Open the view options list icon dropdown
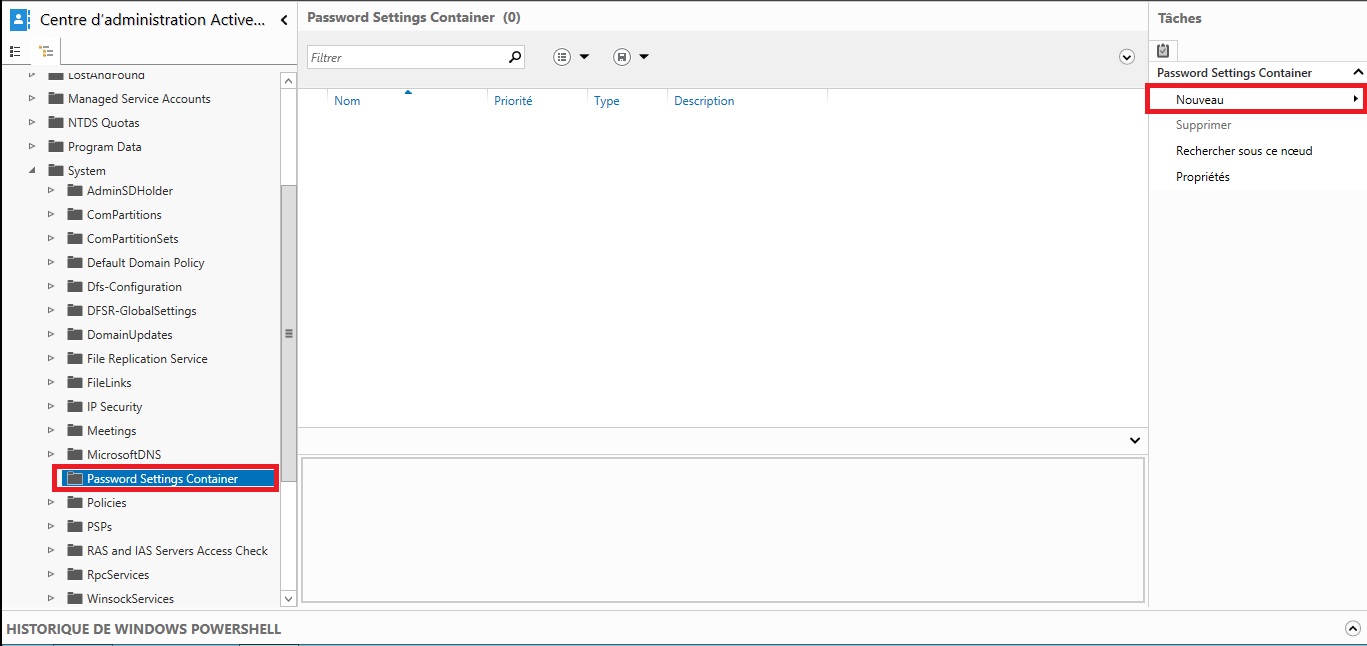The image size is (1367, 646). pos(572,57)
